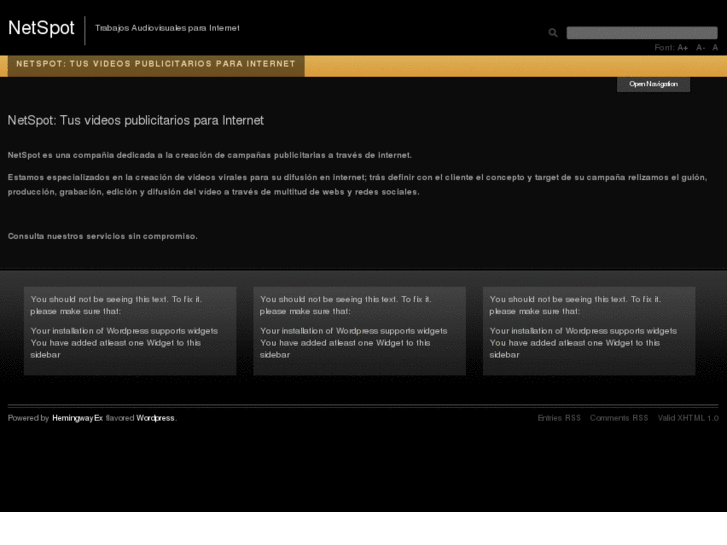Image resolution: width=727 pixels, height=545 pixels.
Task: Open the Comments RSS feed
Action: click(619, 418)
